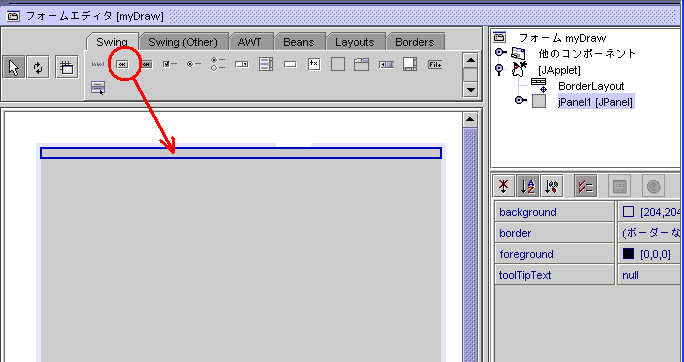The image size is (684, 362).
Task: Select the JList component icon
Action: pos(266,64)
